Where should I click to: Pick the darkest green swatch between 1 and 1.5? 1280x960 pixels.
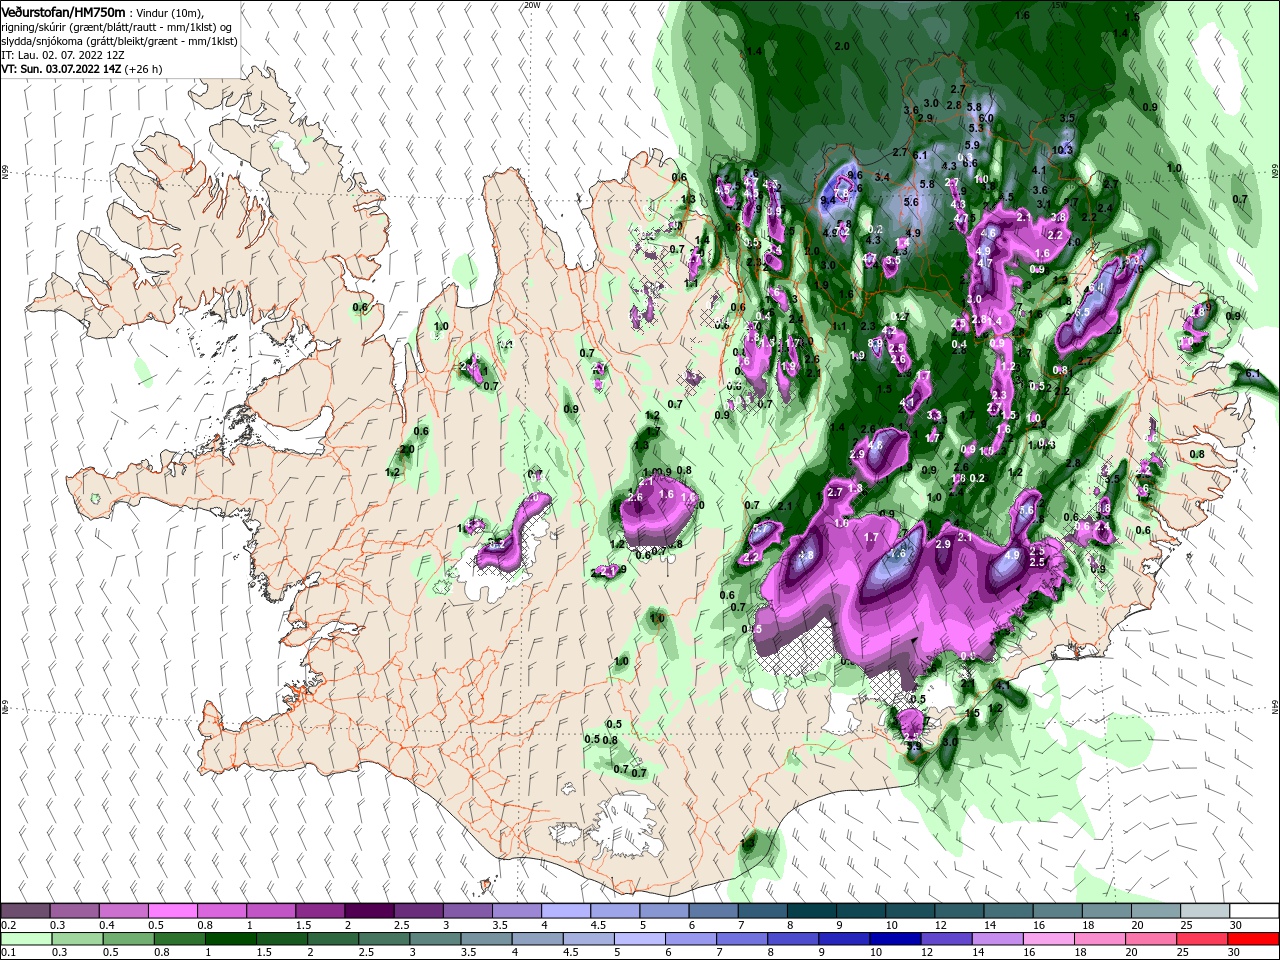coord(230,939)
